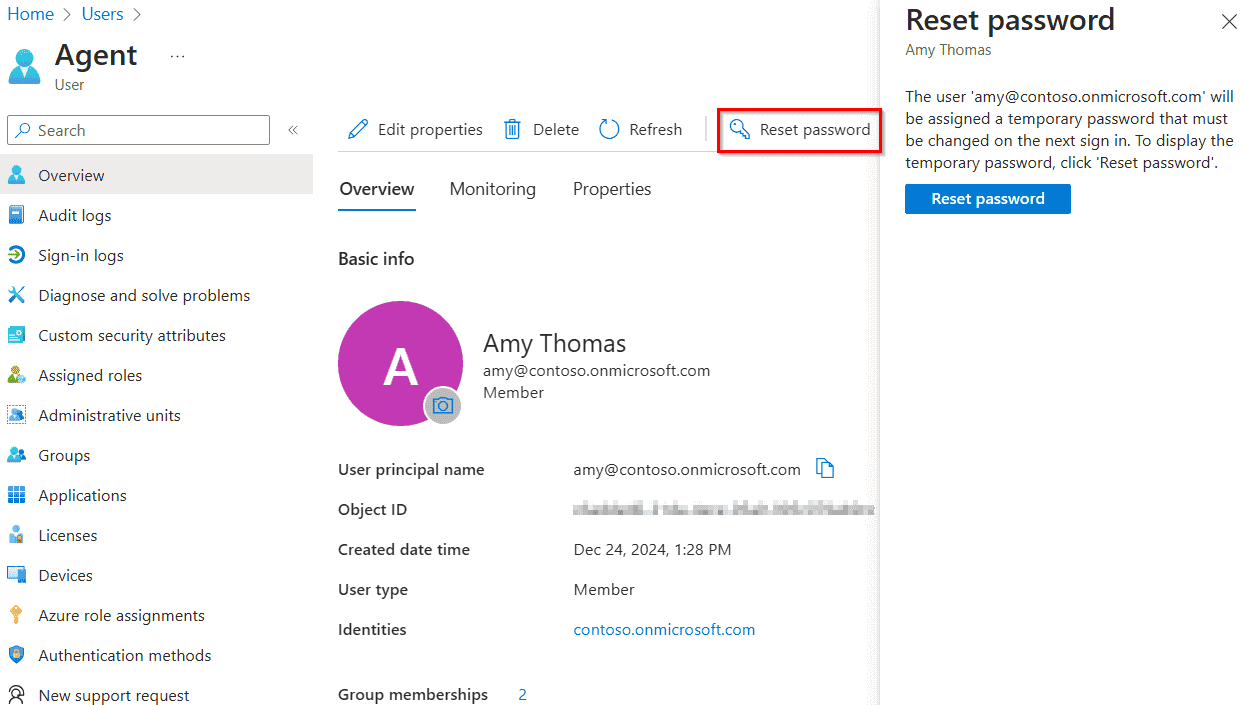Click the Refresh icon in the toolbar

click(x=609, y=129)
